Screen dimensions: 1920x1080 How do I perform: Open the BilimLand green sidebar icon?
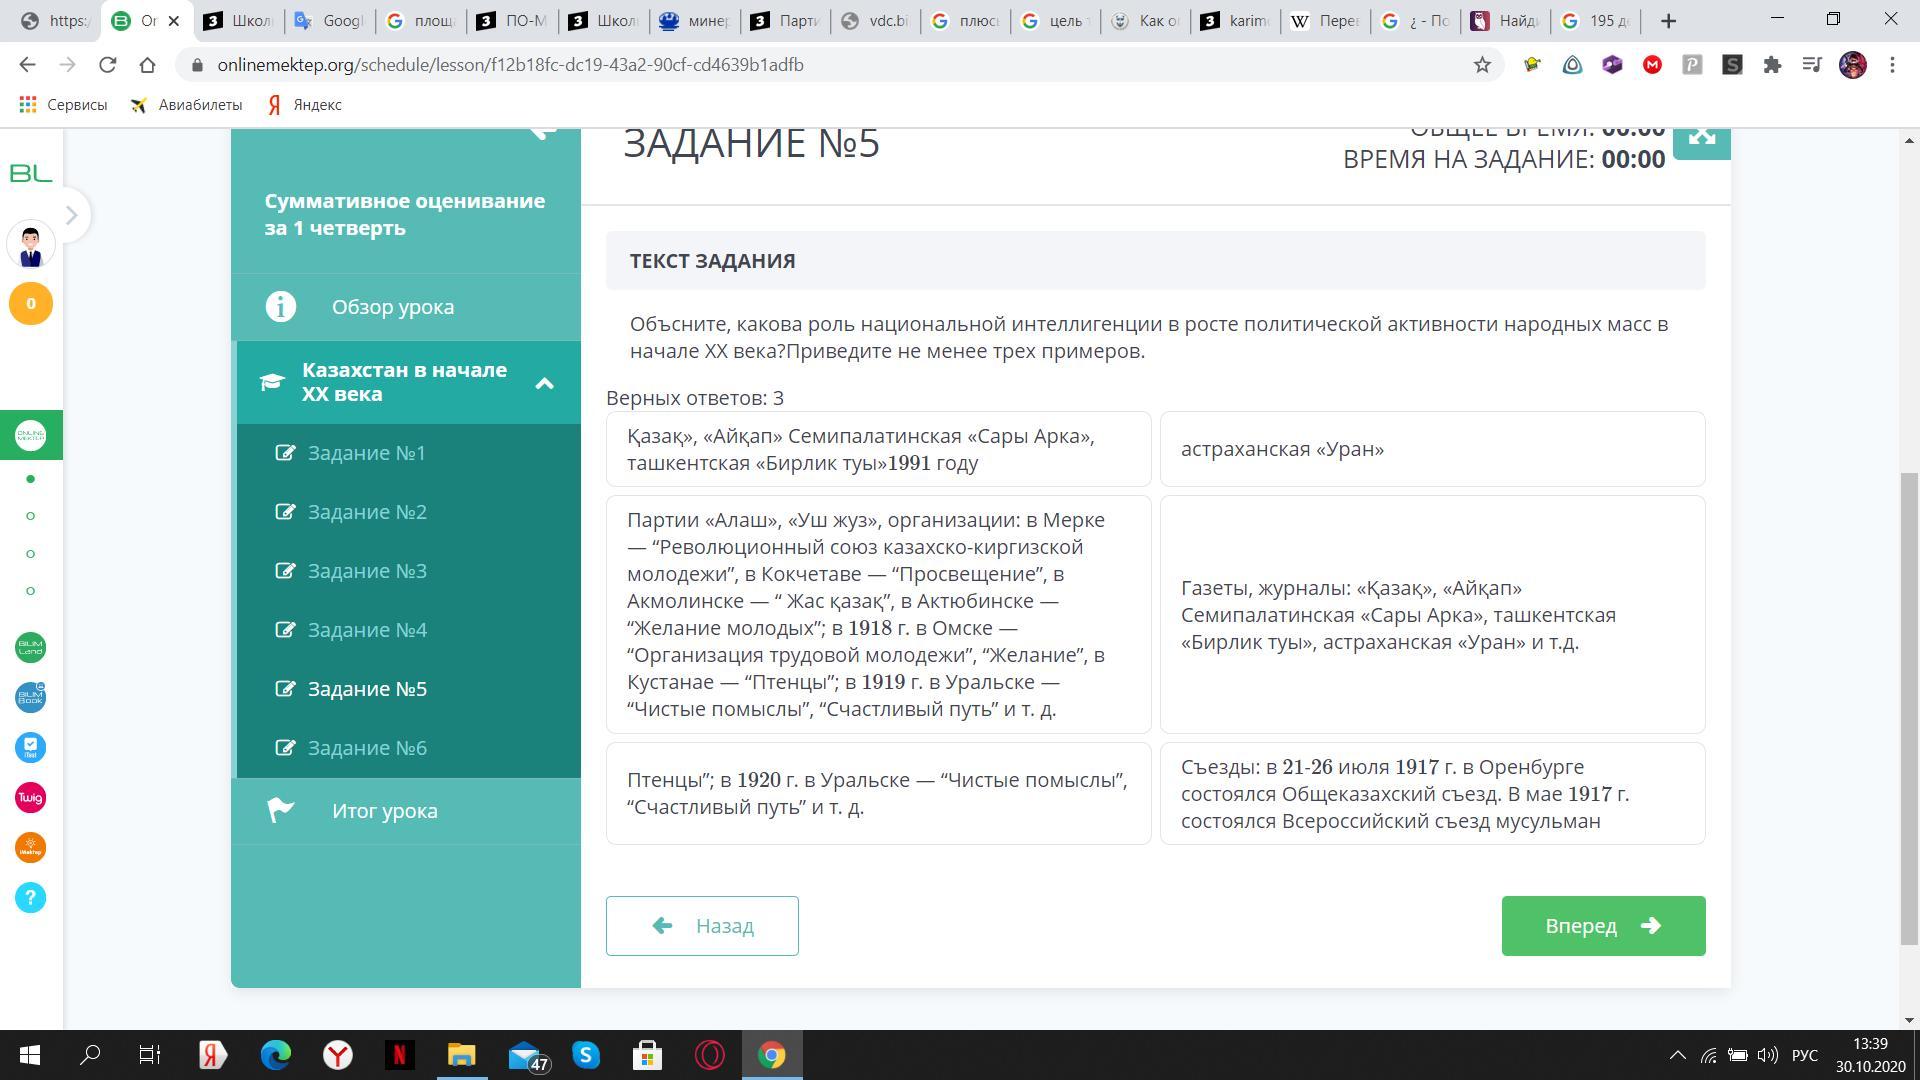point(30,648)
